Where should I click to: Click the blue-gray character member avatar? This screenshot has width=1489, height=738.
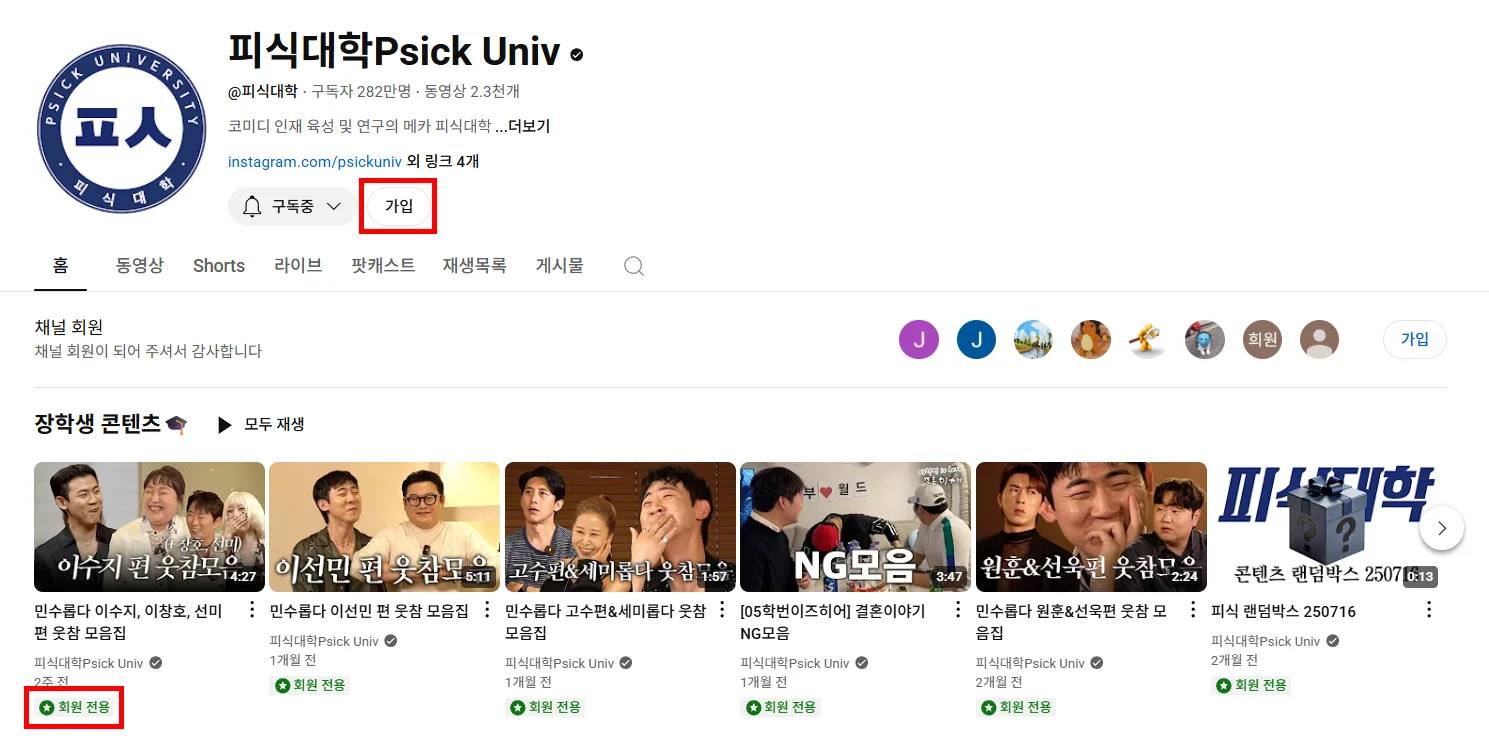pos(1205,340)
